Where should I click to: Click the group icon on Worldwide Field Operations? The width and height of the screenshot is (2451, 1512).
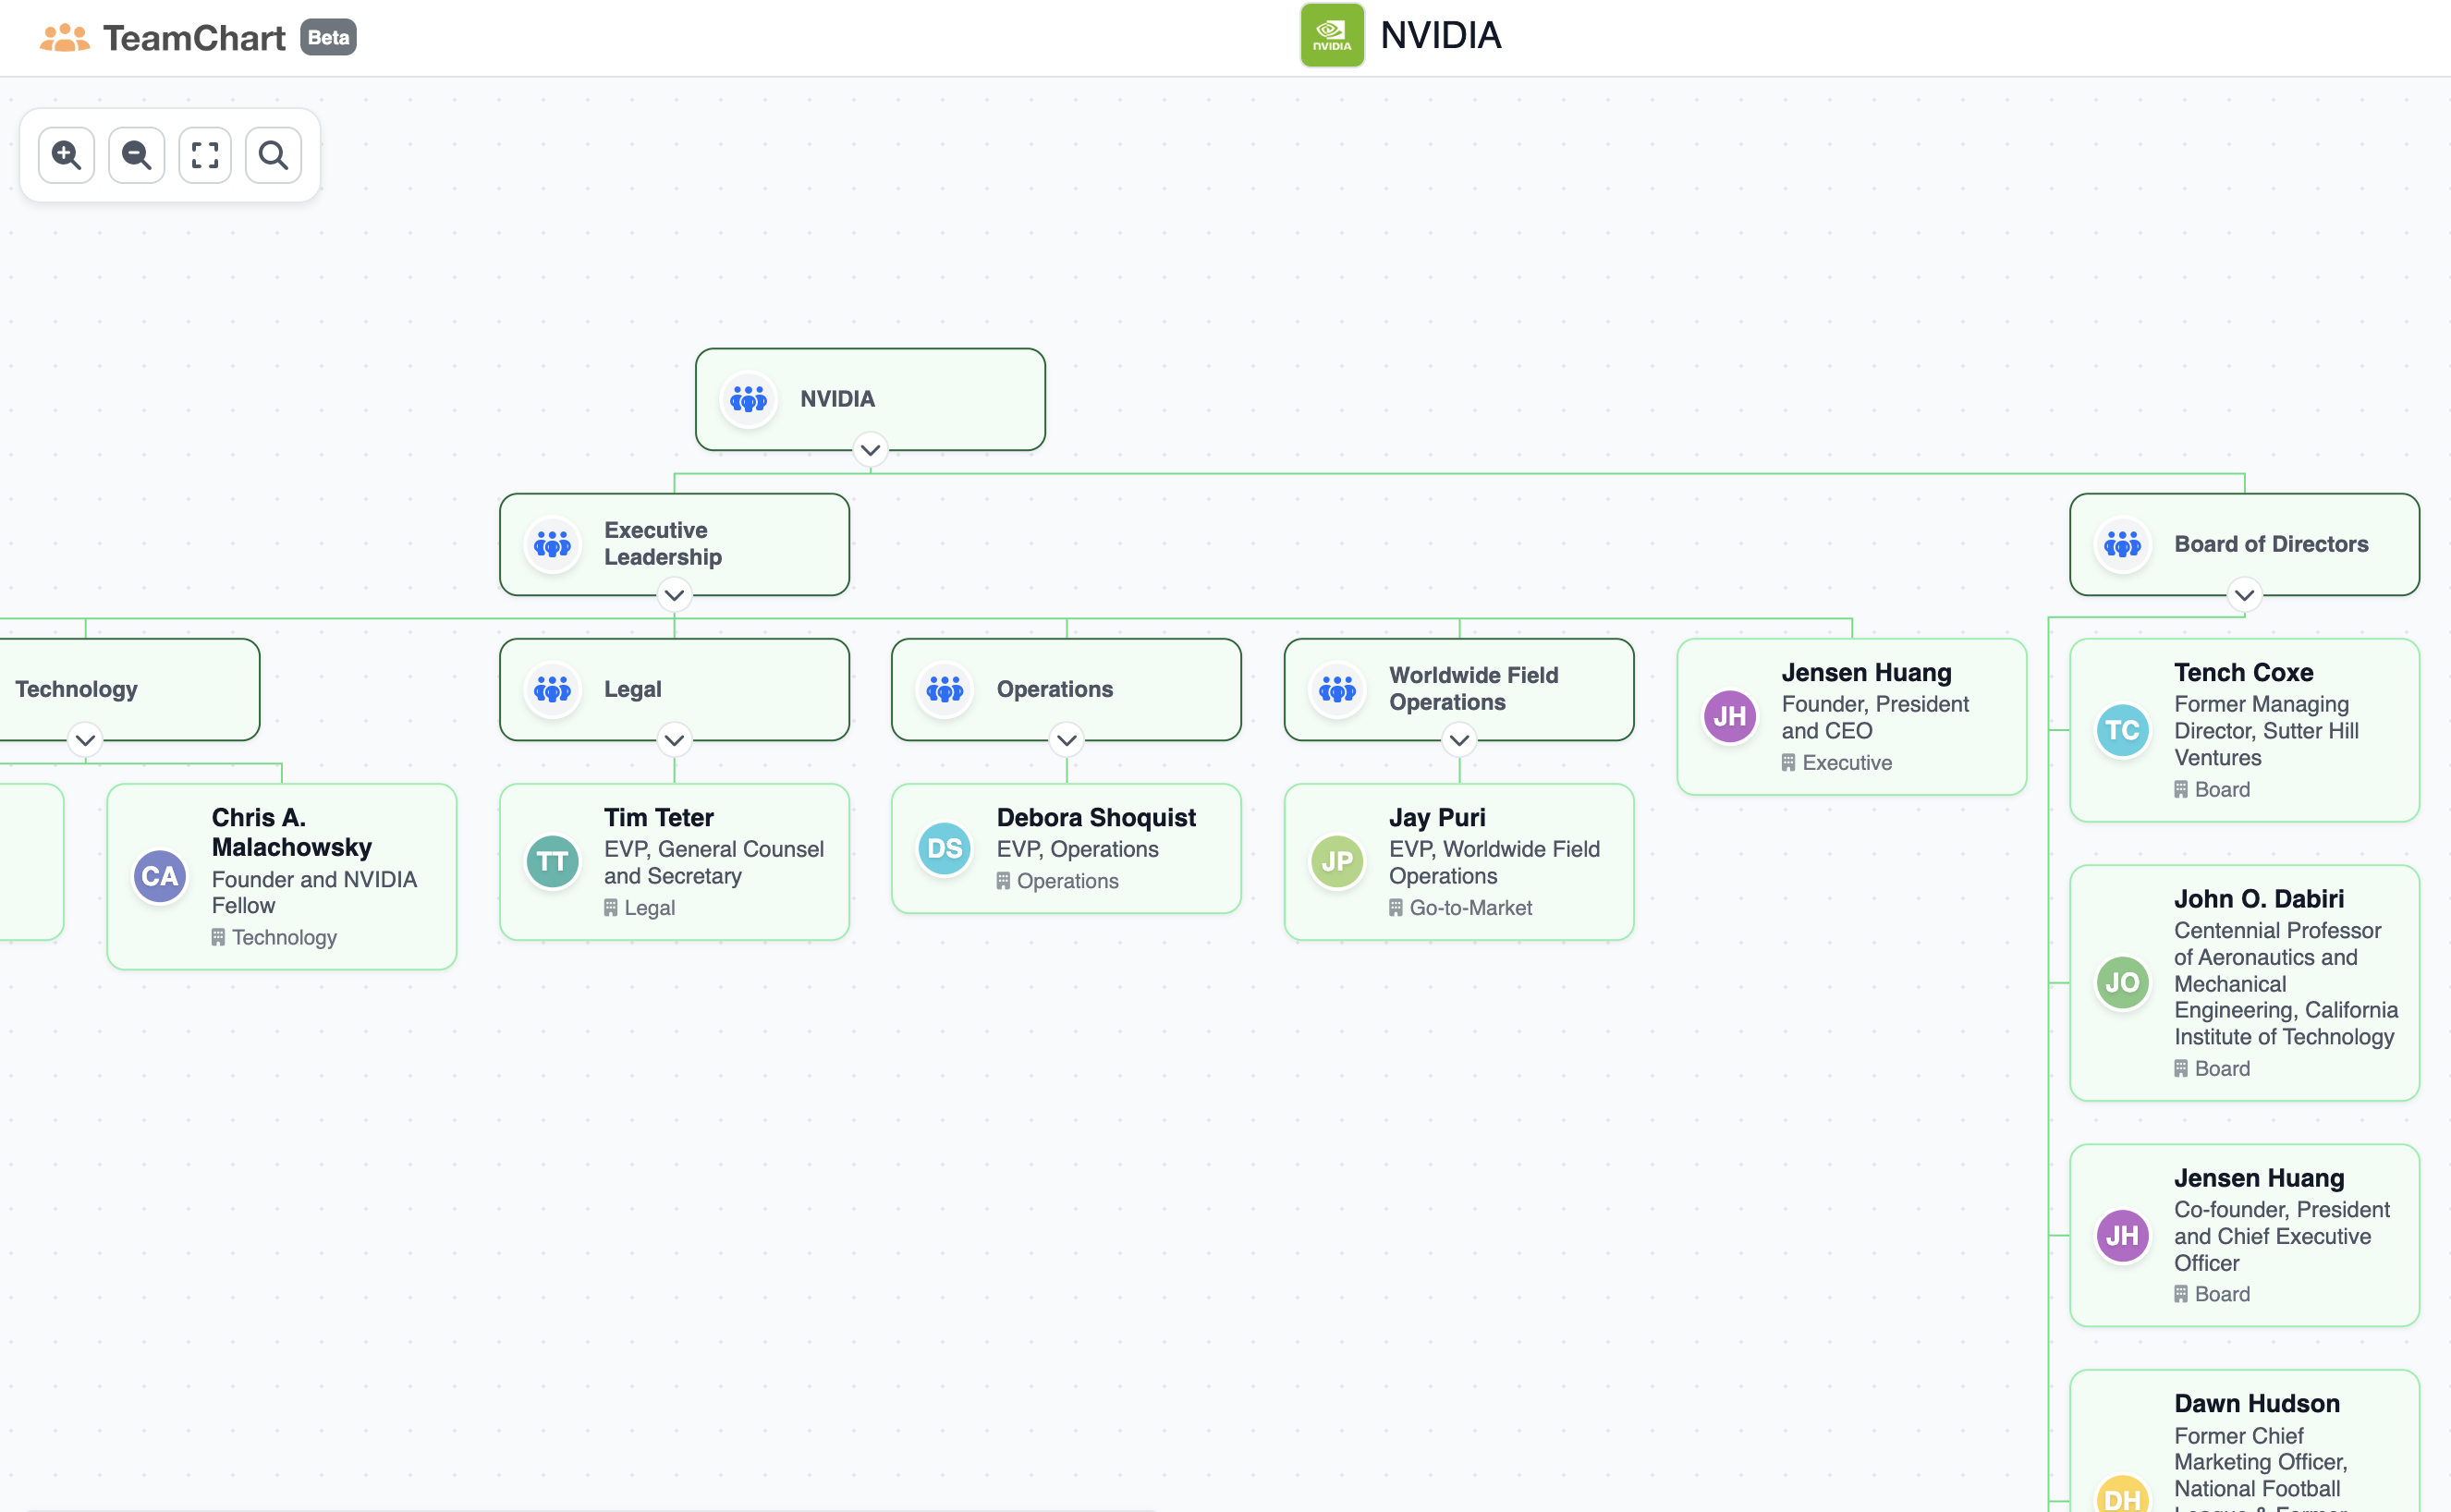(1337, 689)
